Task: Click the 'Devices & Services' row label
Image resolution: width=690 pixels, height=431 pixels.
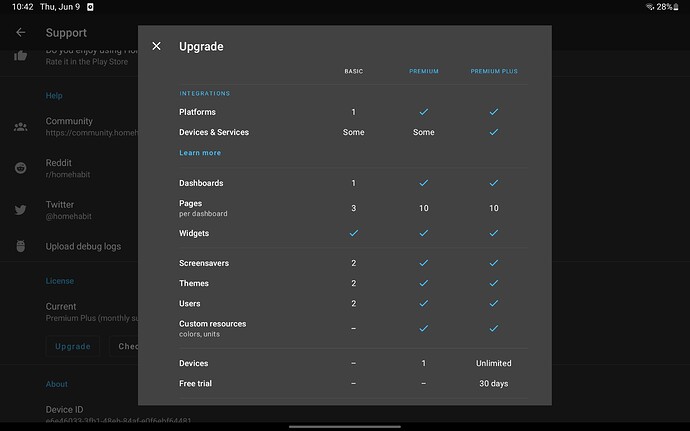Action: pos(214,132)
